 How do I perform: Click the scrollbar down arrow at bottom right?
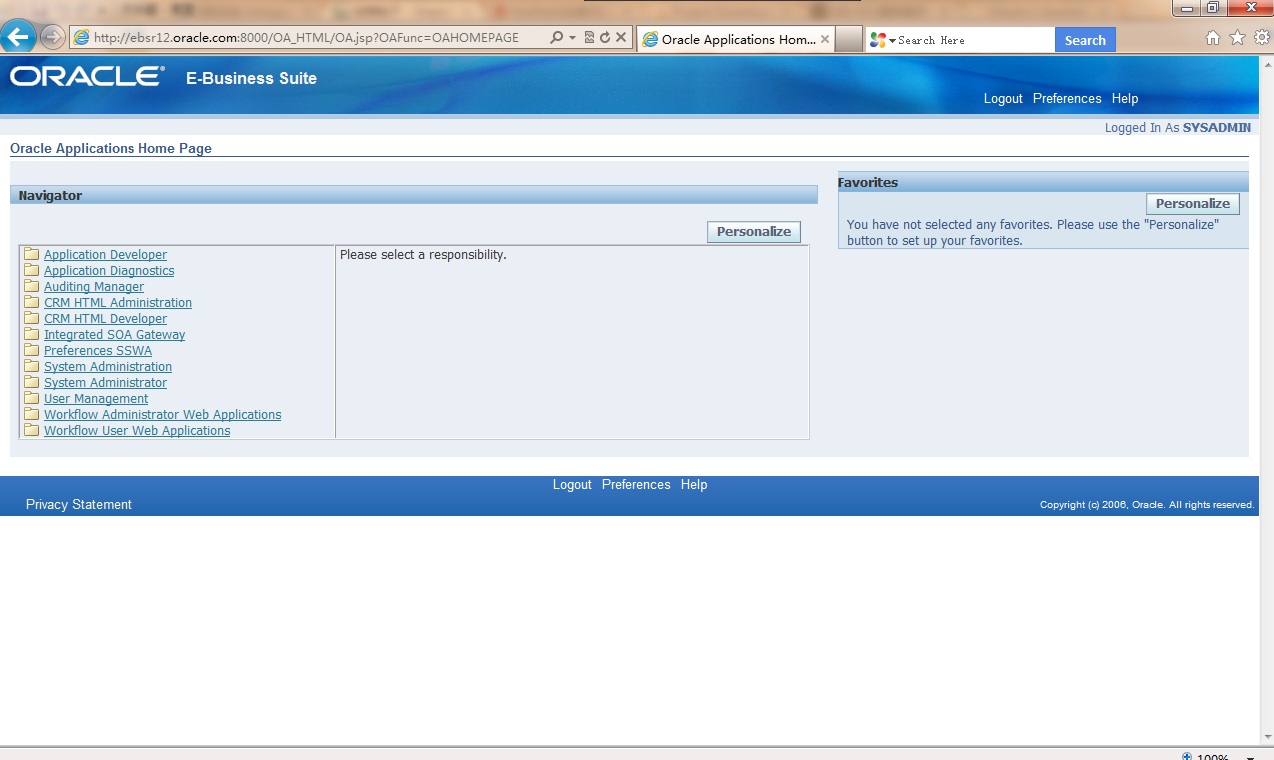pyautogui.click(x=1266, y=737)
